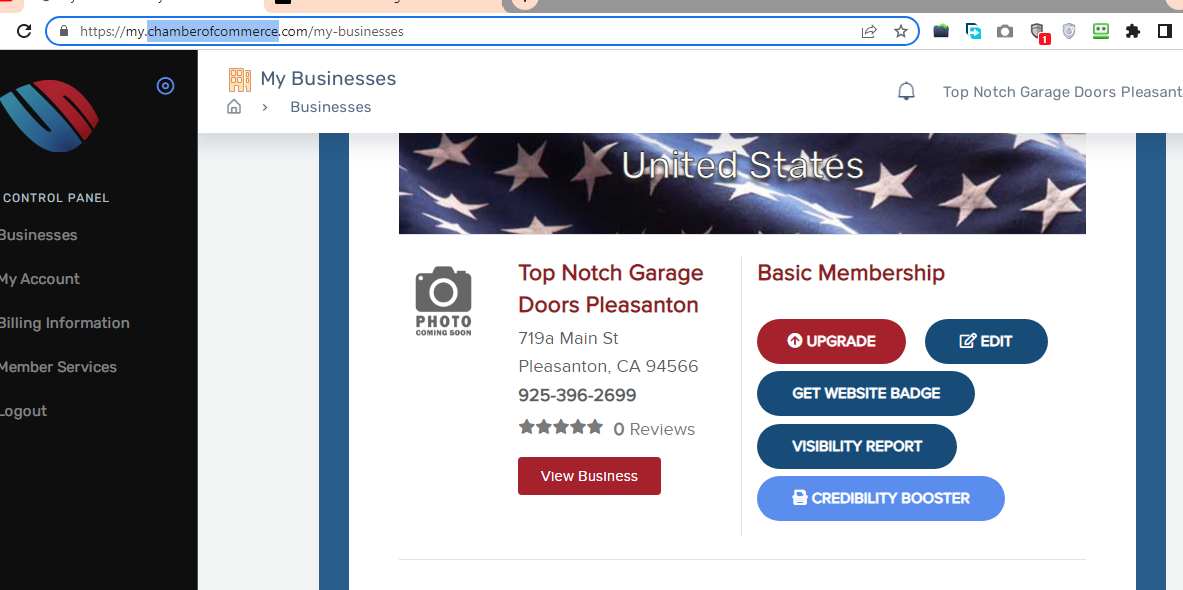The height and width of the screenshot is (590, 1183).
Task: Toggle the browser side panel icon
Action: [1164, 31]
